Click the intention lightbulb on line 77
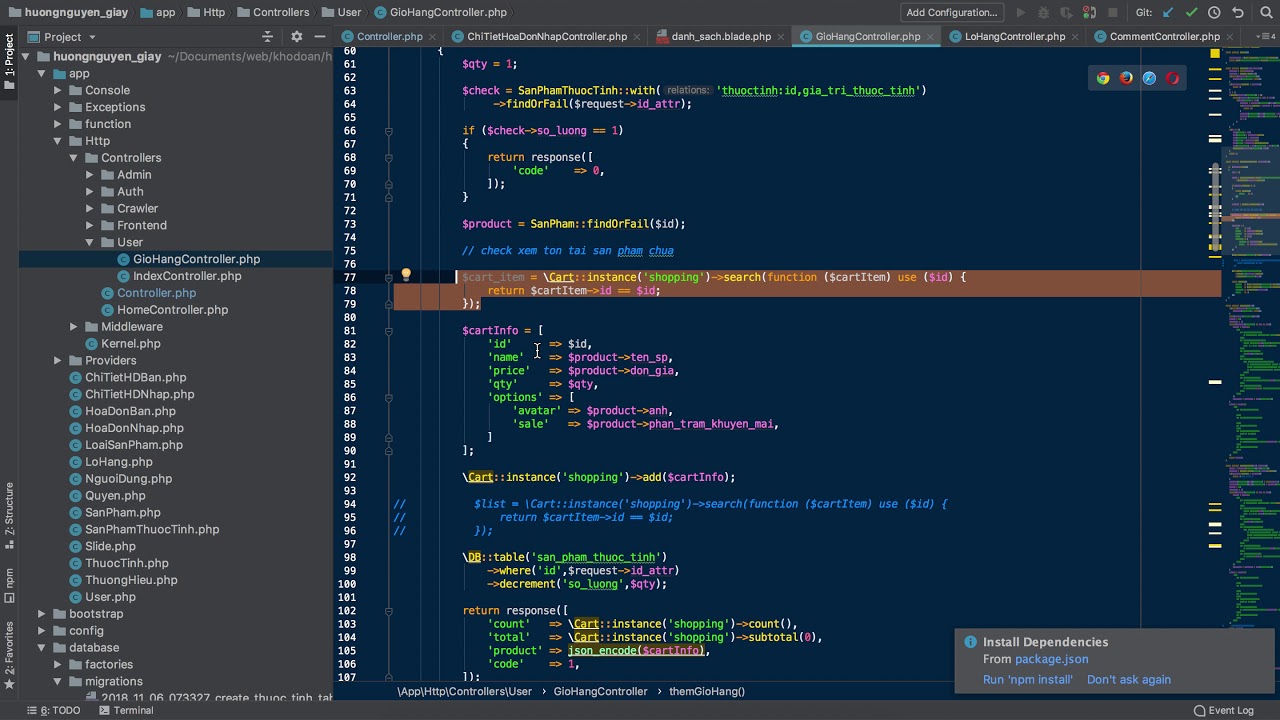 tap(406, 276)
